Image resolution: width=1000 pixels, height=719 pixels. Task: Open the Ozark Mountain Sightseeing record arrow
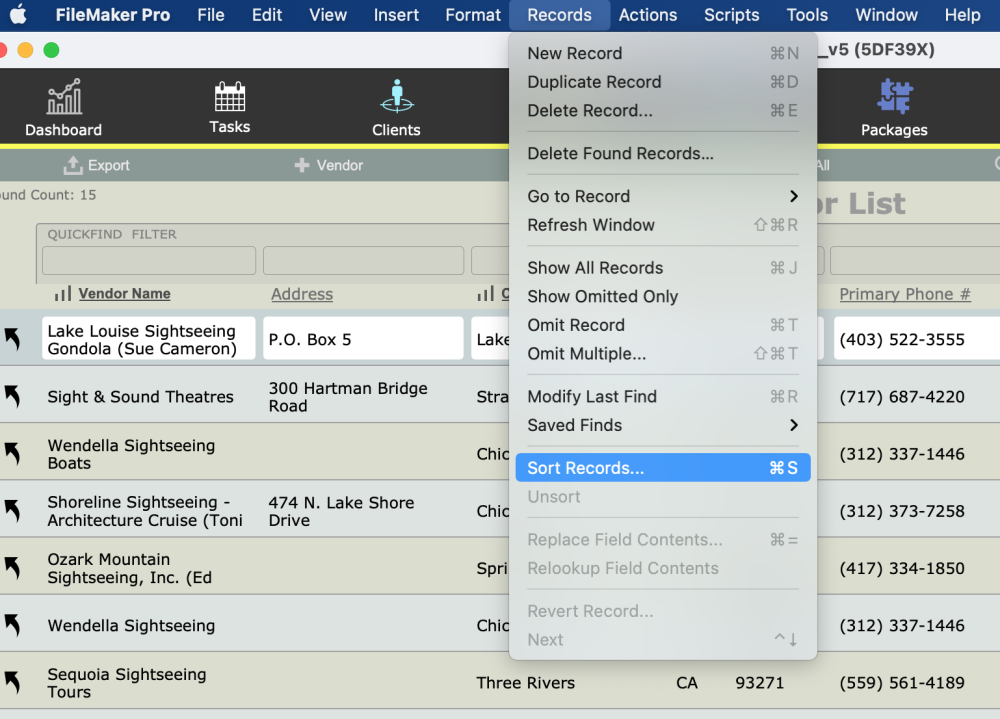pos(12,568)
